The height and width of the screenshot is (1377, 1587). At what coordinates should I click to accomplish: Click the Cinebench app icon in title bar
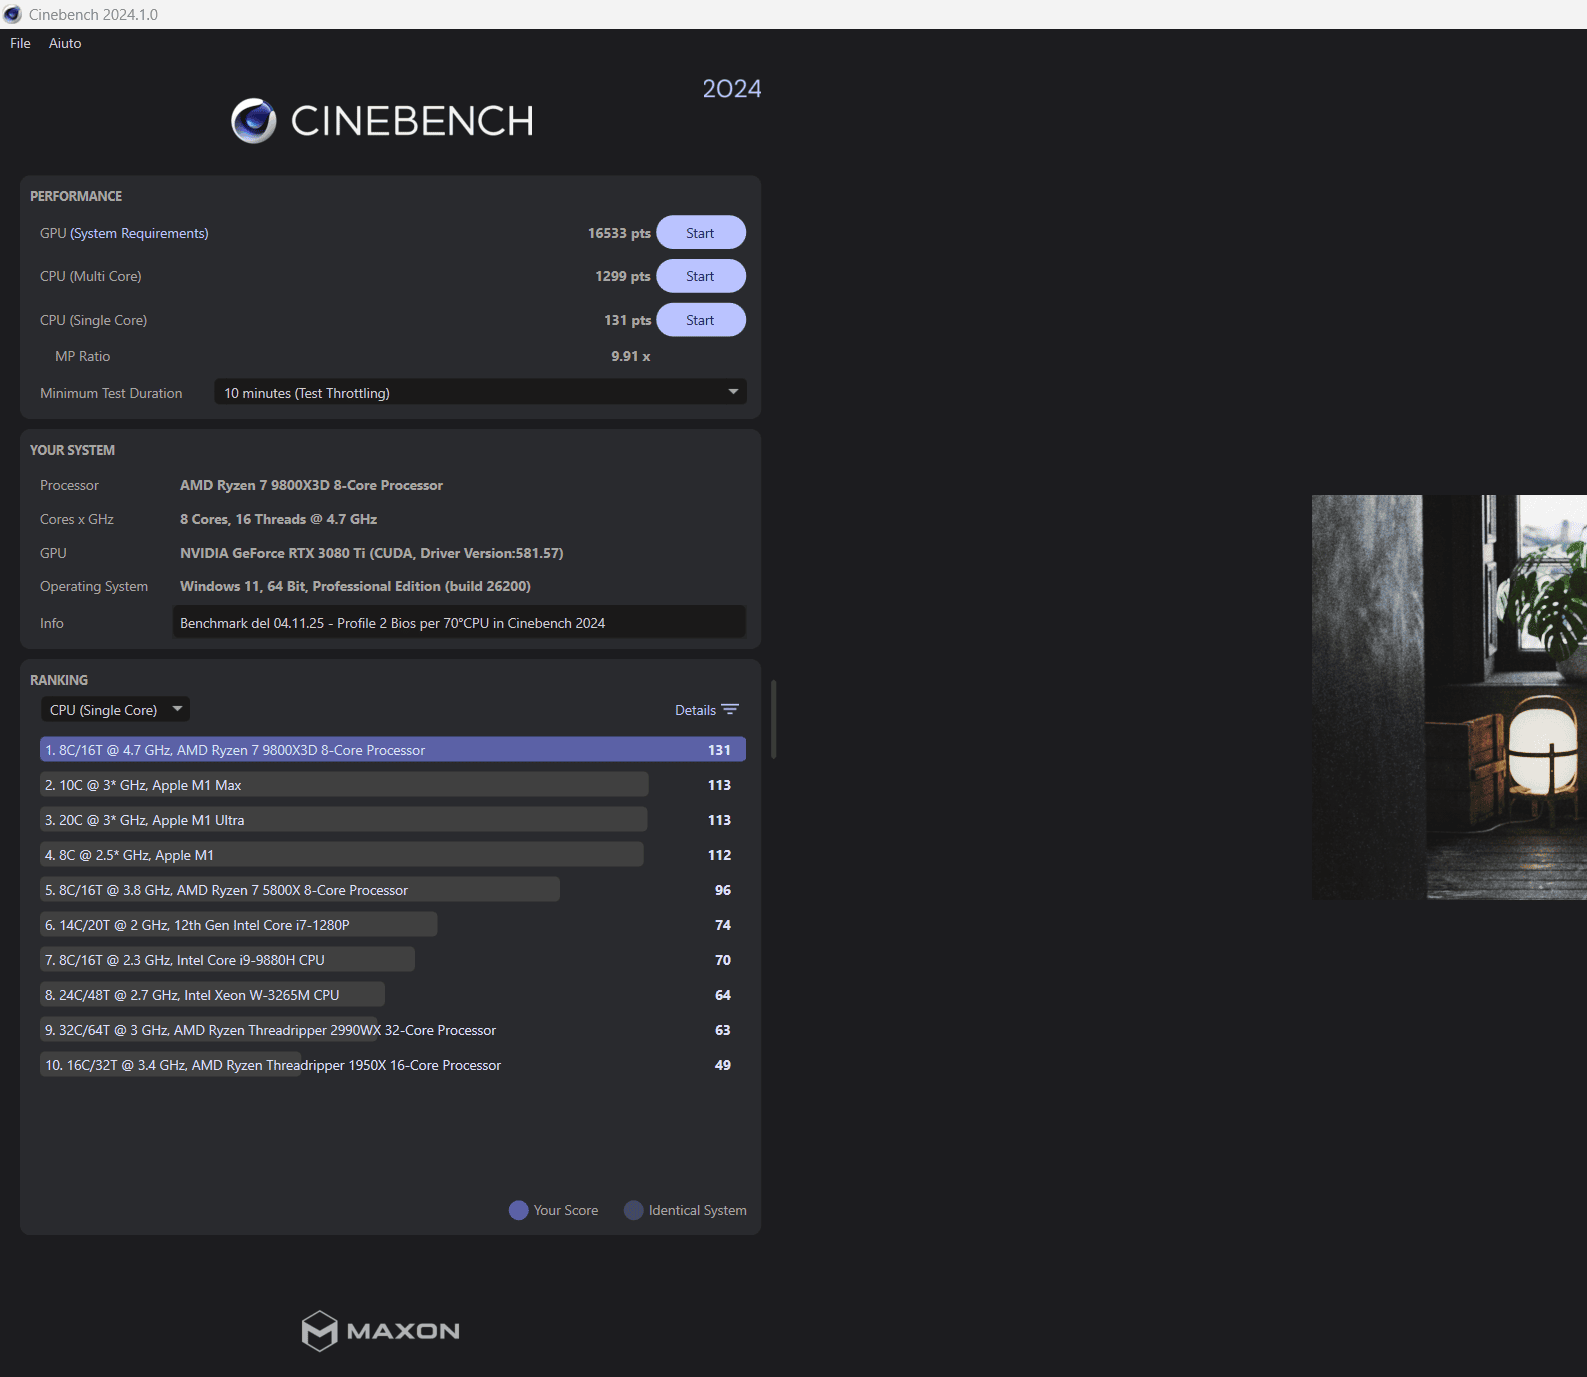click(x=12, y=14)
